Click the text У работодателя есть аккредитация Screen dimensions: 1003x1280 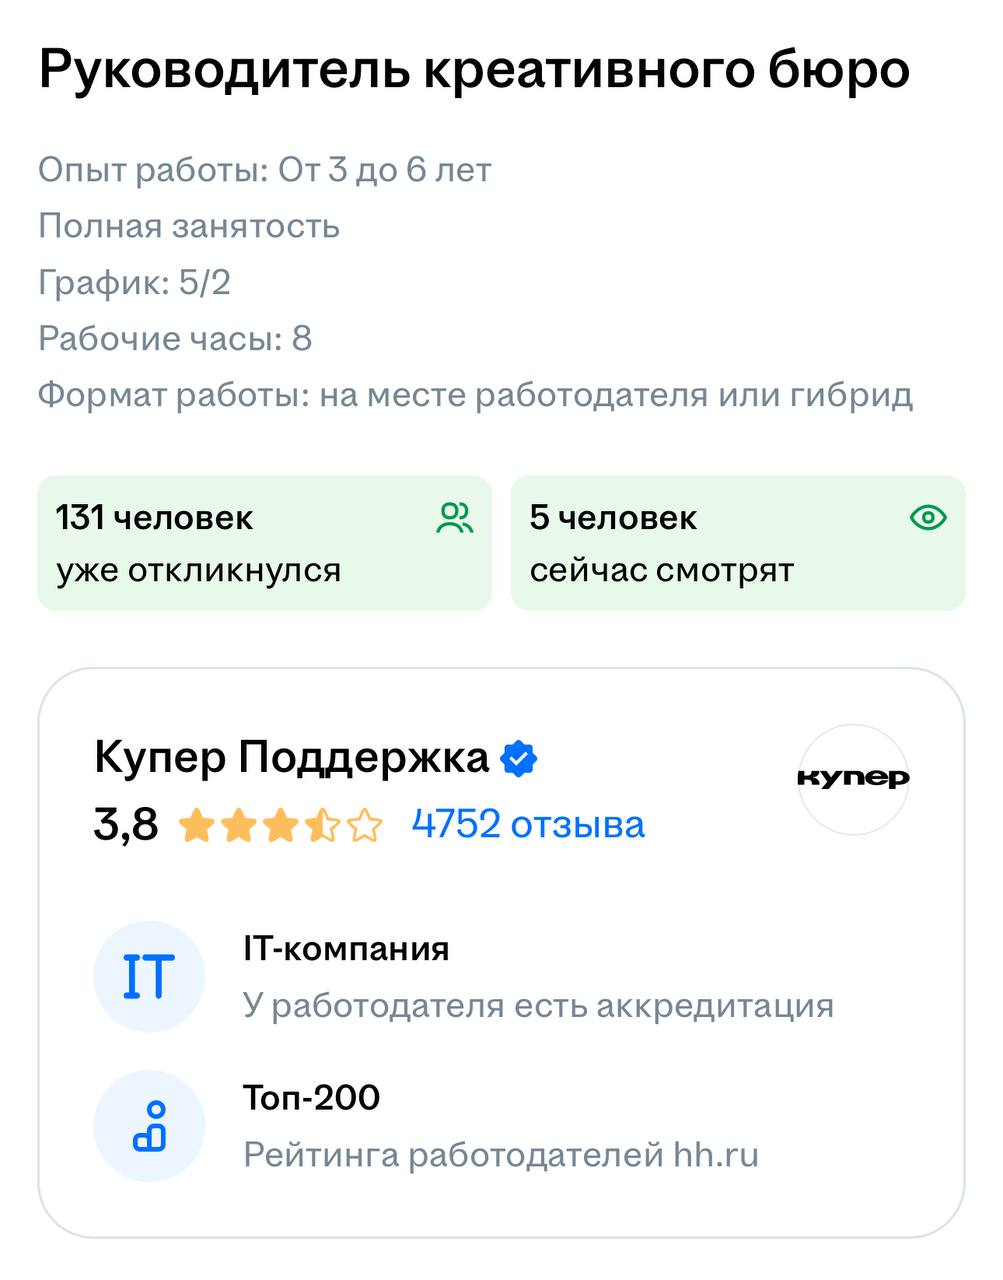click(538, 1005)
